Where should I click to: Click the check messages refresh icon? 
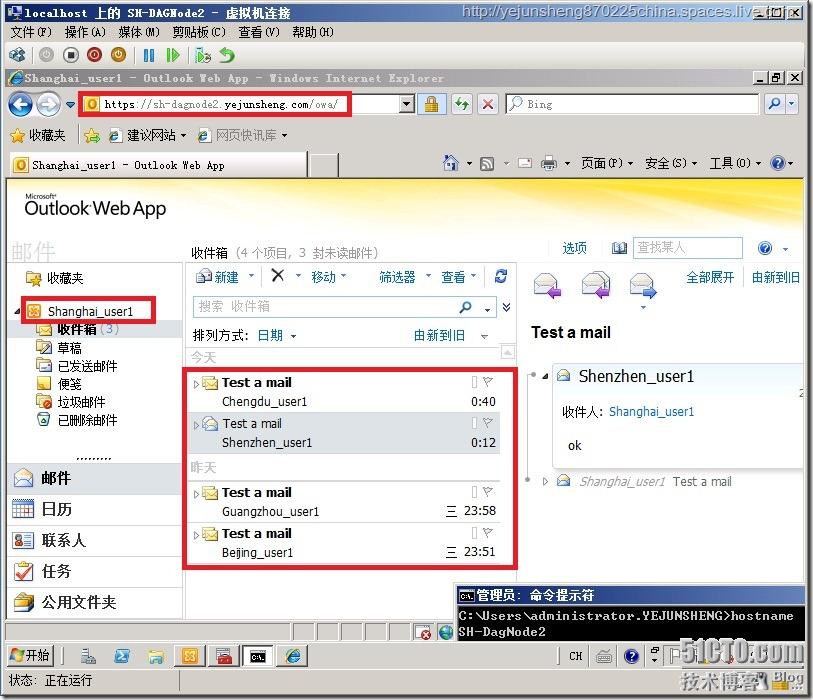pyautogui.click(x=501, y=276)
